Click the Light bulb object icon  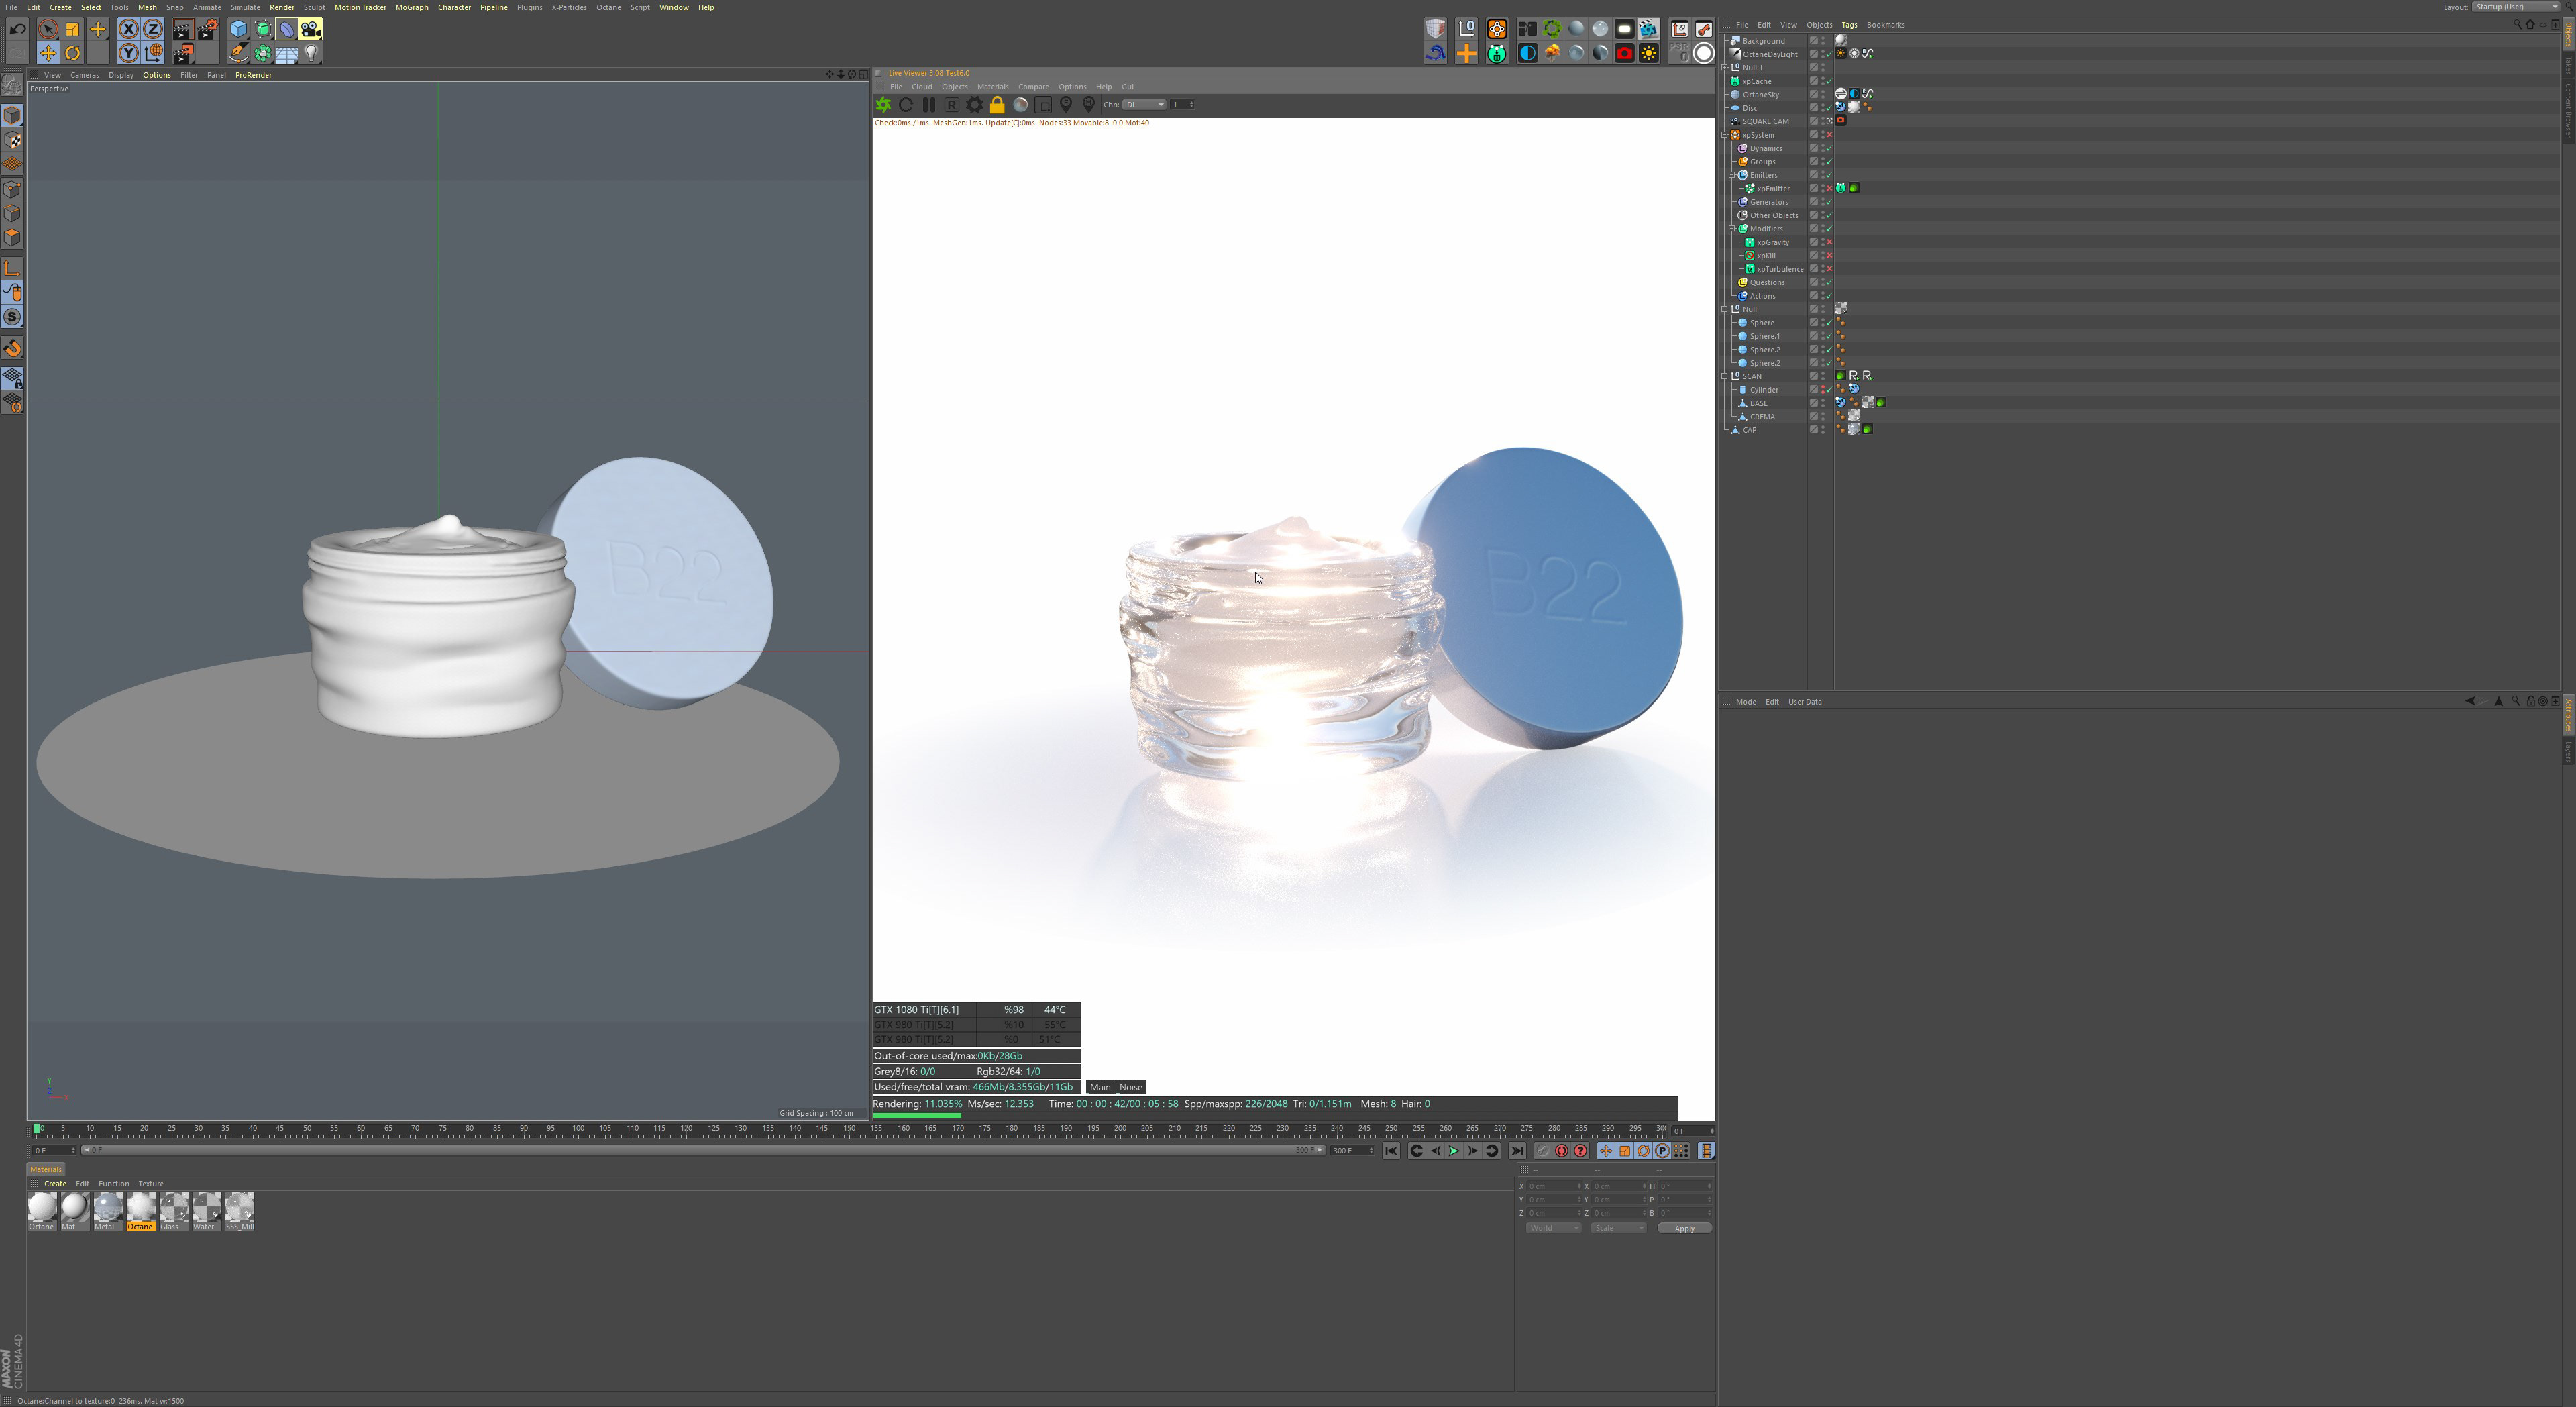click(x=311, y=53)
